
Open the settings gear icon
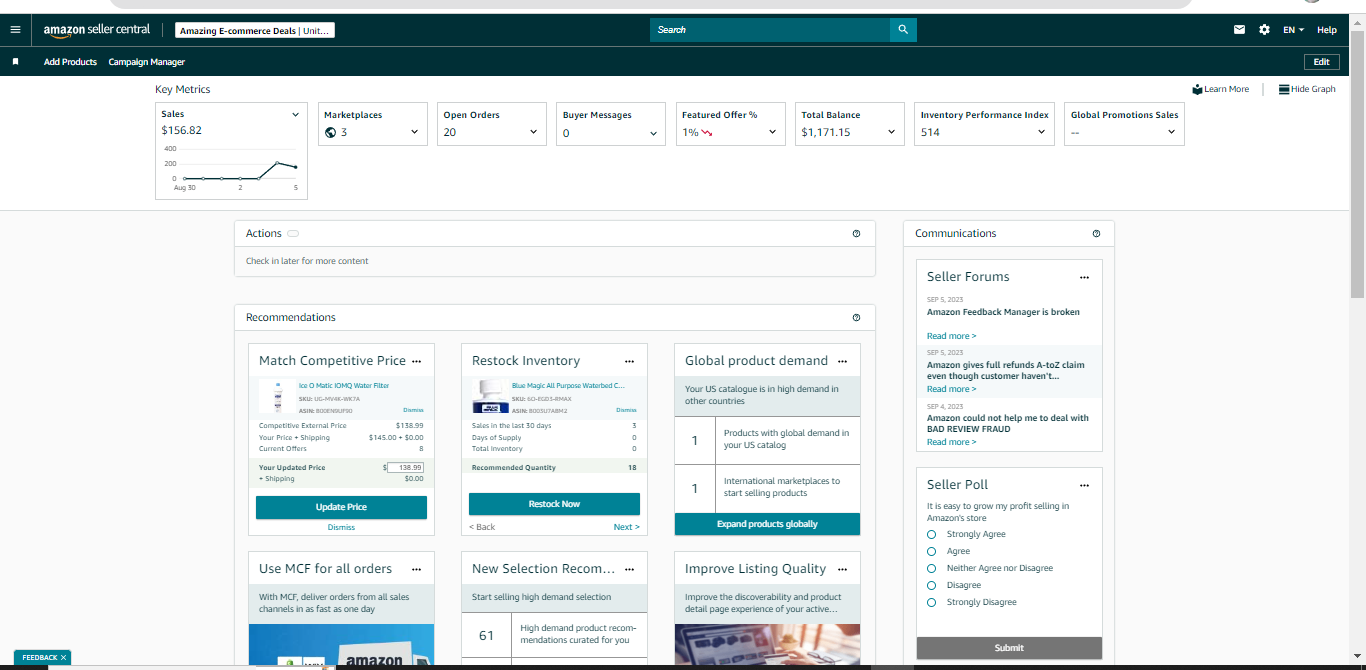[x=1264, y=30]
